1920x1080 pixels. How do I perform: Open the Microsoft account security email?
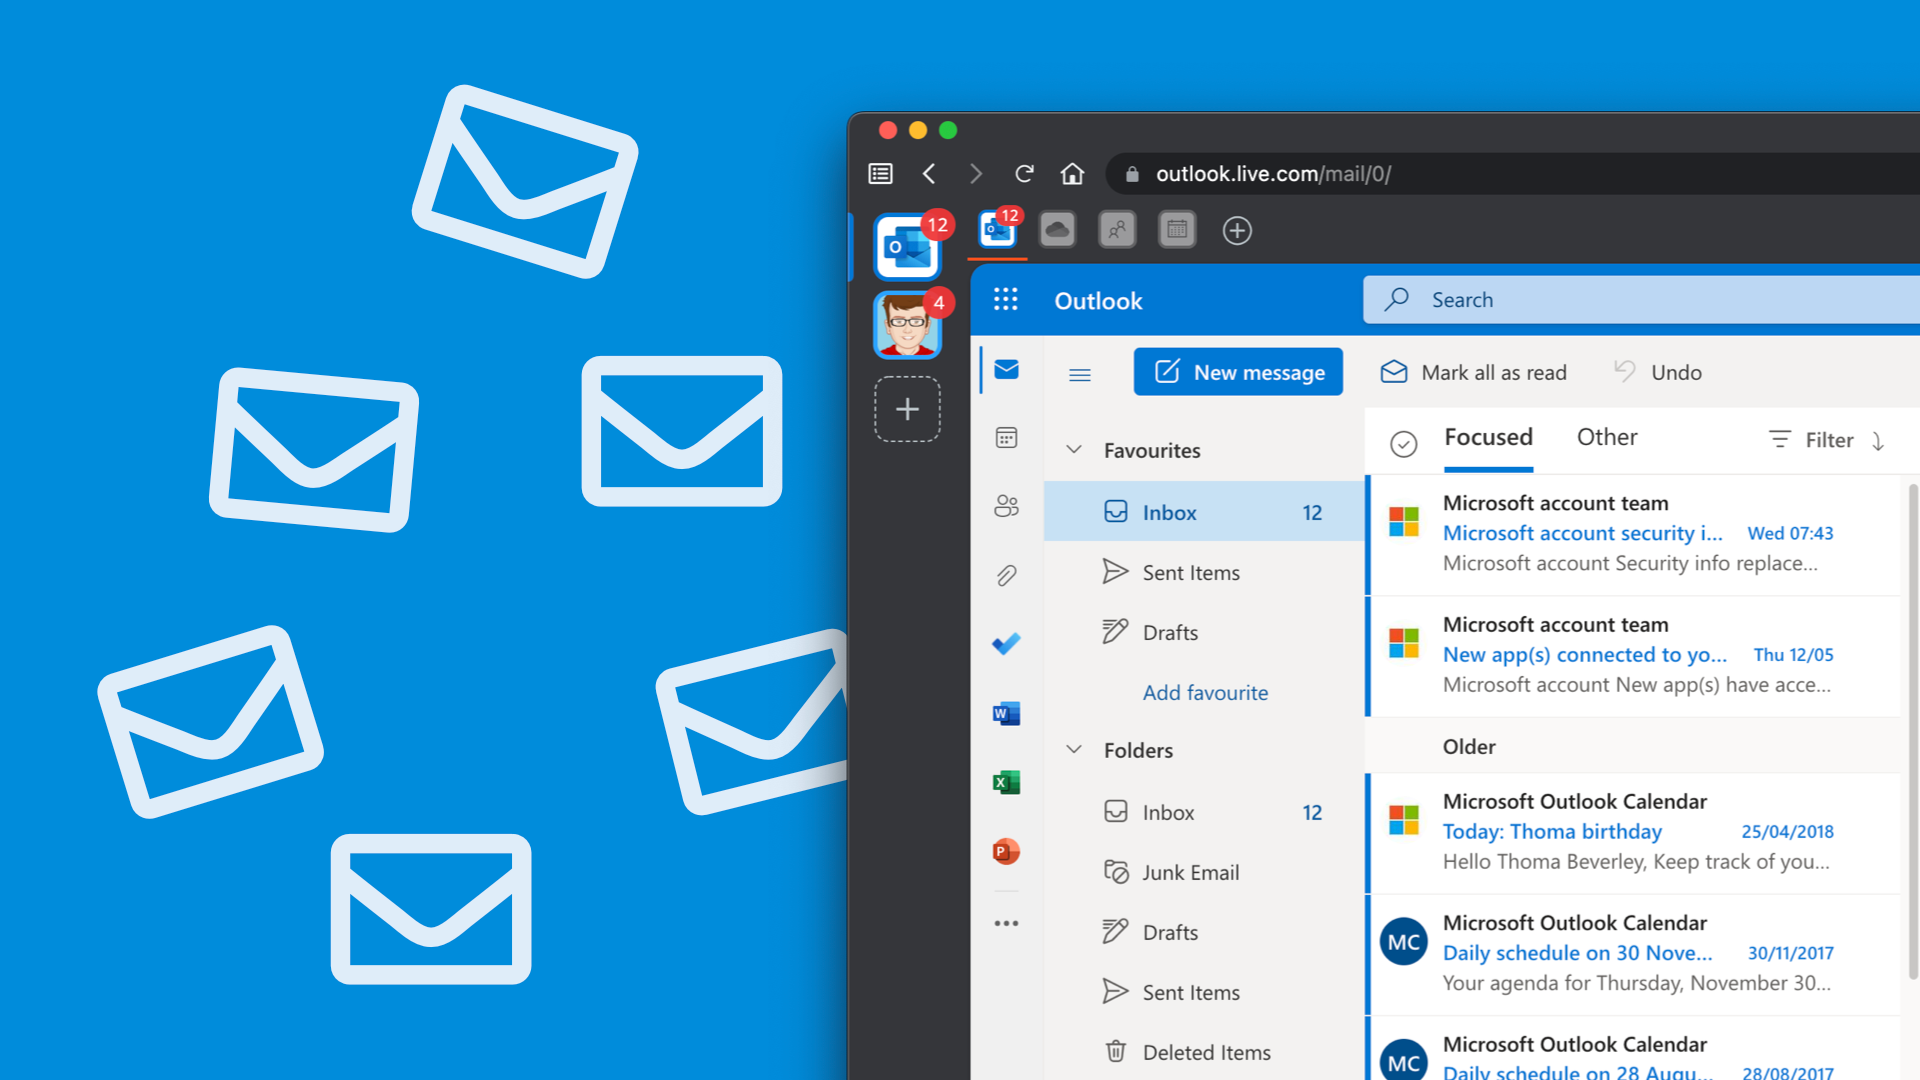(x=1635, y=533)
